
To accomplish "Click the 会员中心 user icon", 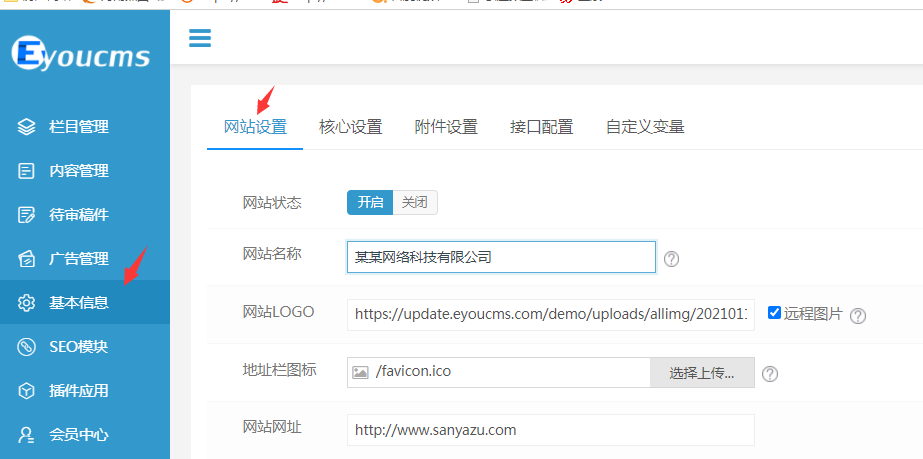I will tap(27, 435).
